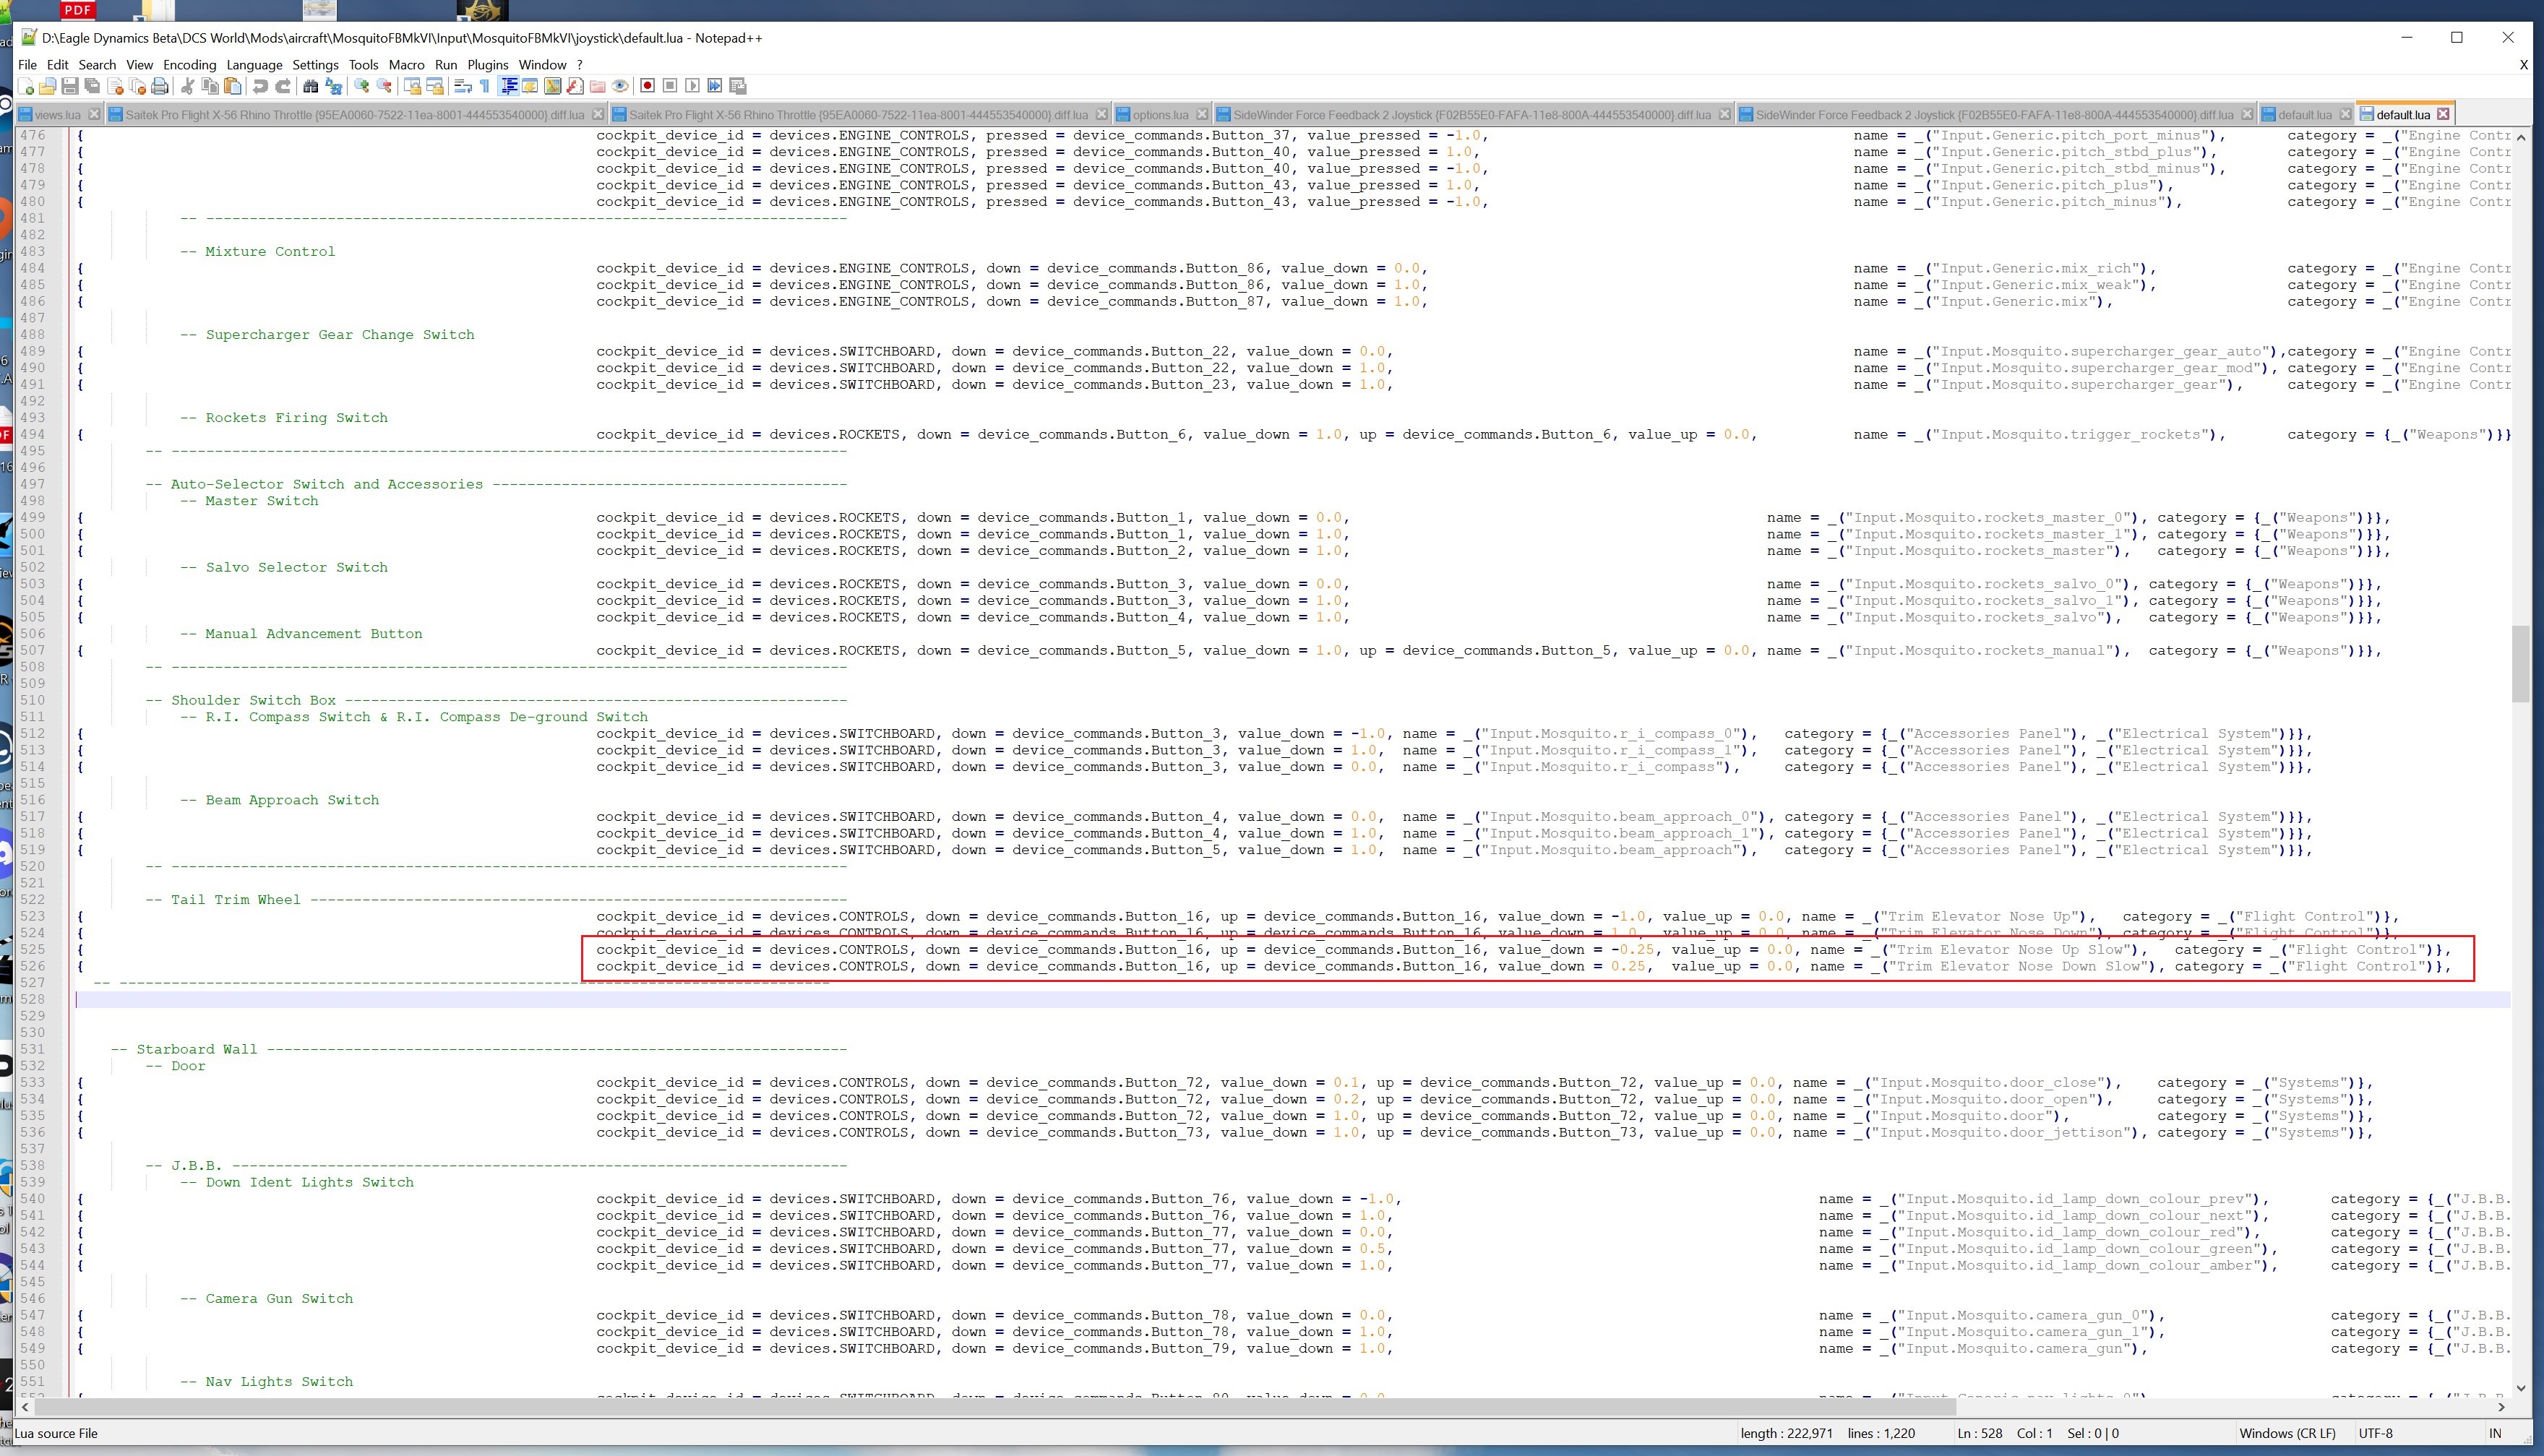Click the Replace toolbar icon
This screenshot has width=2544, height=1456.
tap(334, 86)
